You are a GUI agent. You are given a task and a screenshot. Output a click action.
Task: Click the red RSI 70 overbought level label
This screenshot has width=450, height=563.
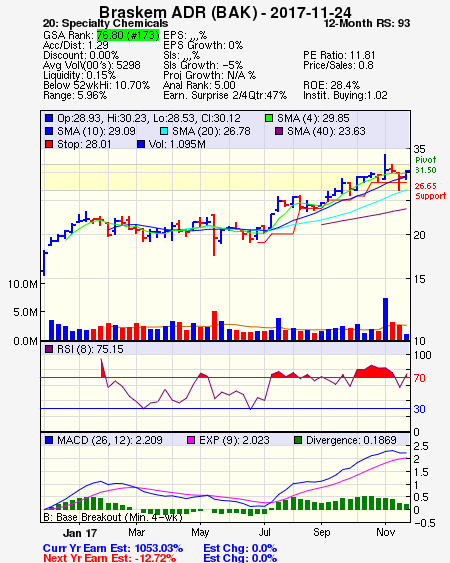(419, 378)
